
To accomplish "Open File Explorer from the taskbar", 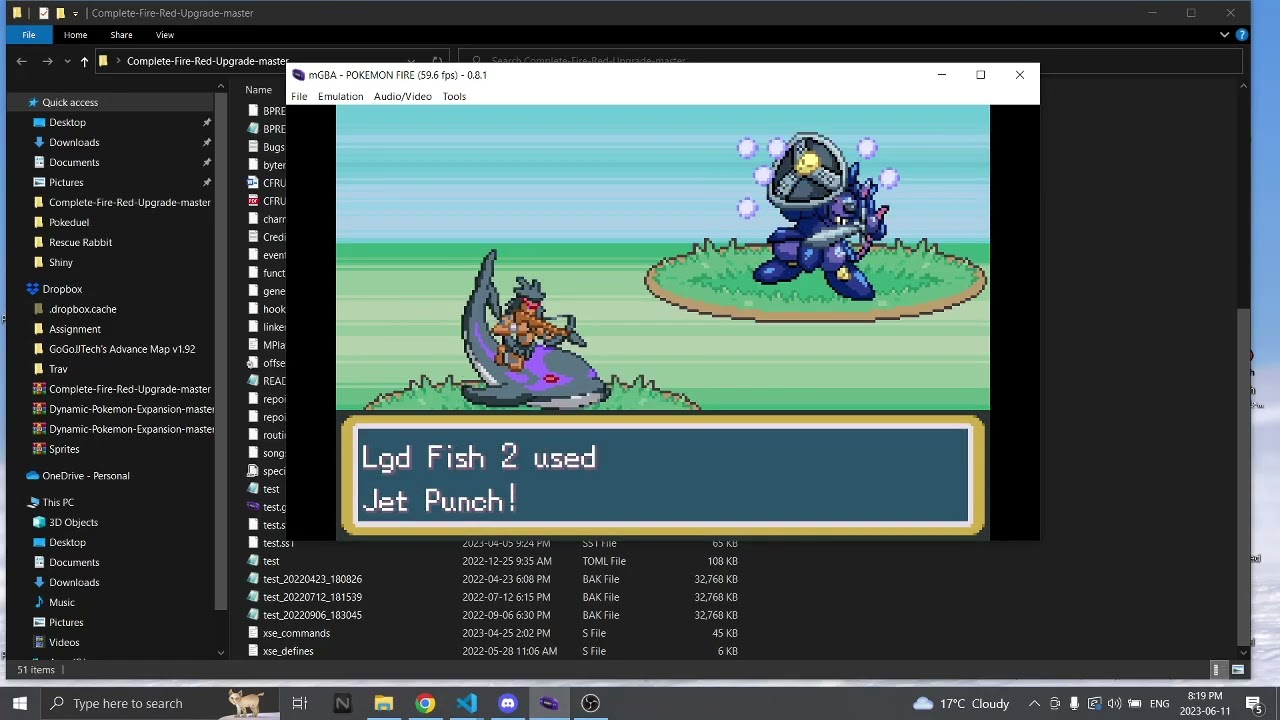I will (384, 703).
